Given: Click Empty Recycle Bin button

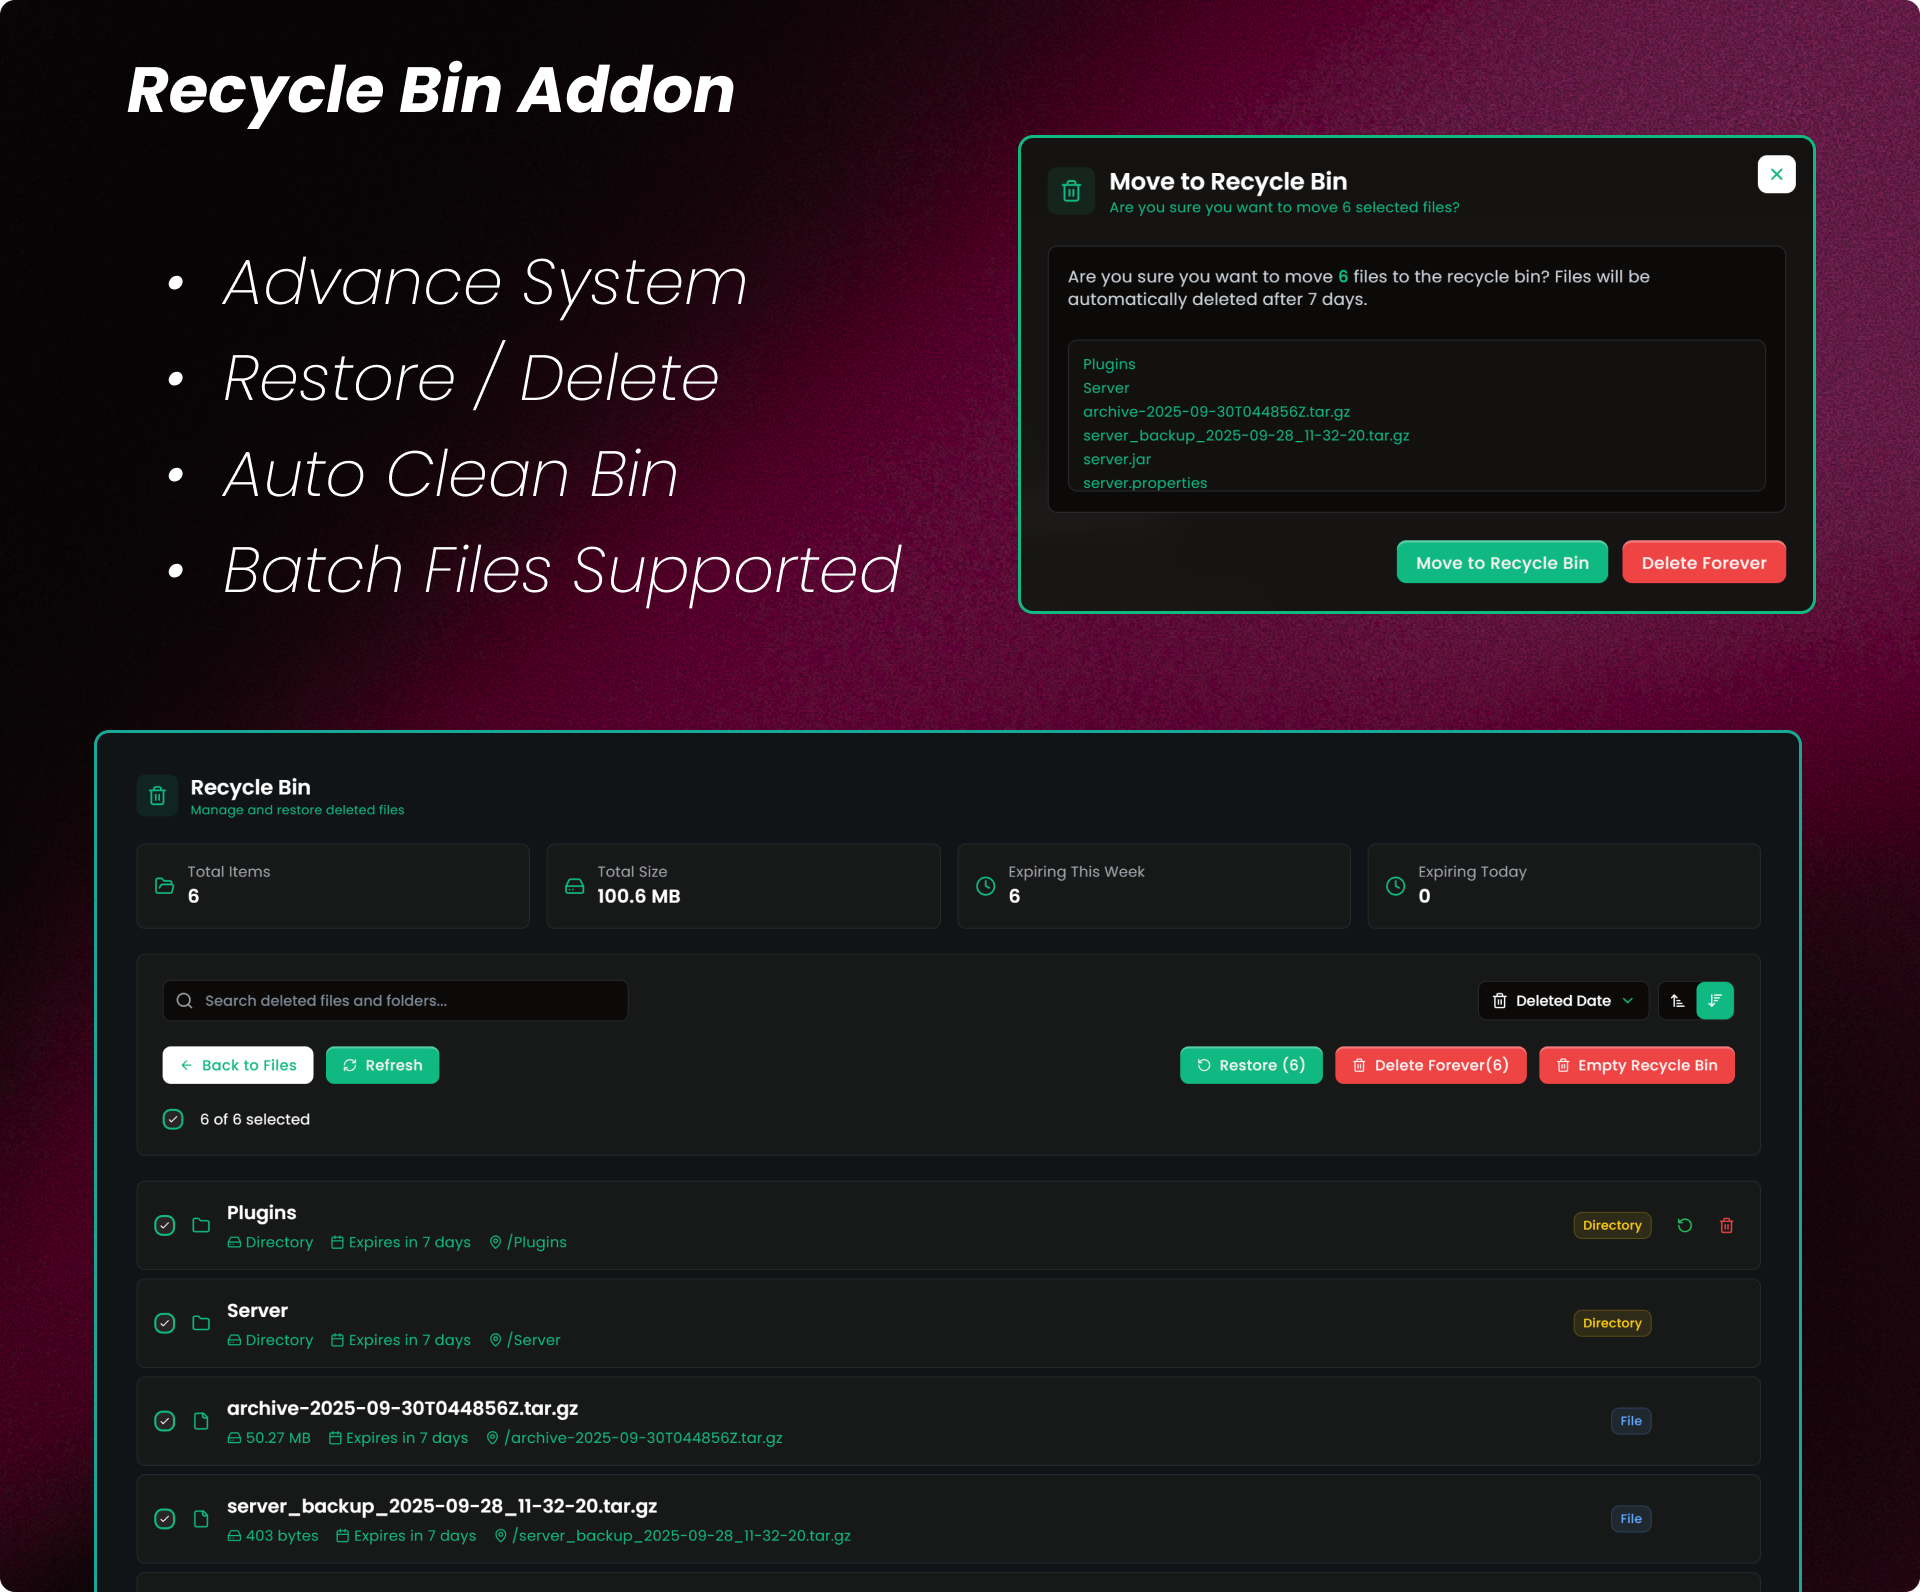Looking at the screenshot, I should click(x=1636, y=1065).
